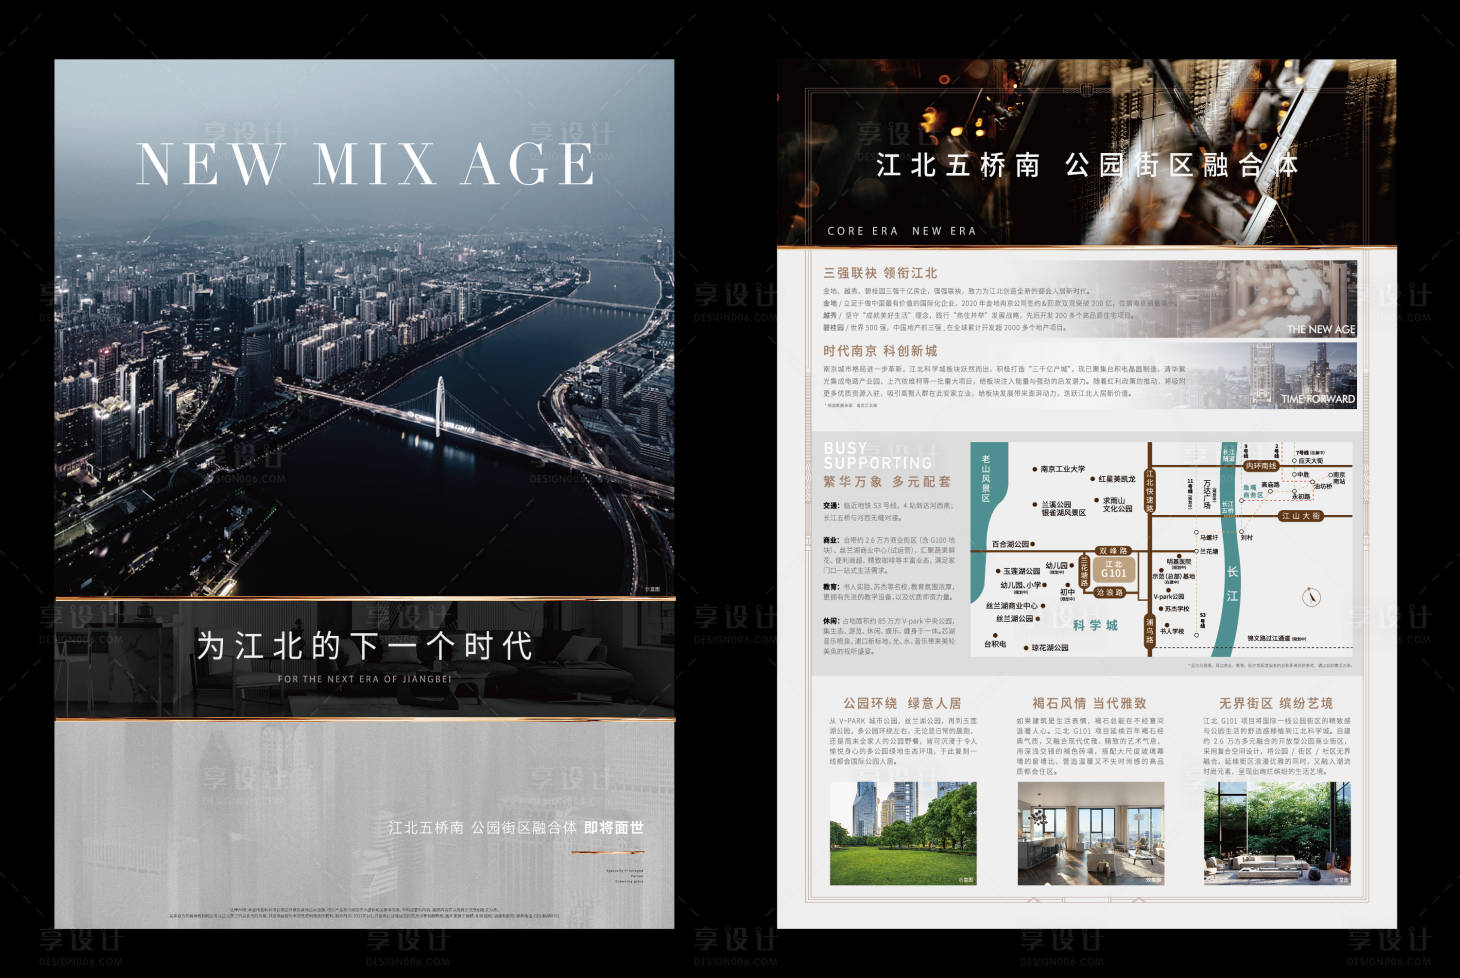Click the 交通 paragraph label

(x=830, y=506)
